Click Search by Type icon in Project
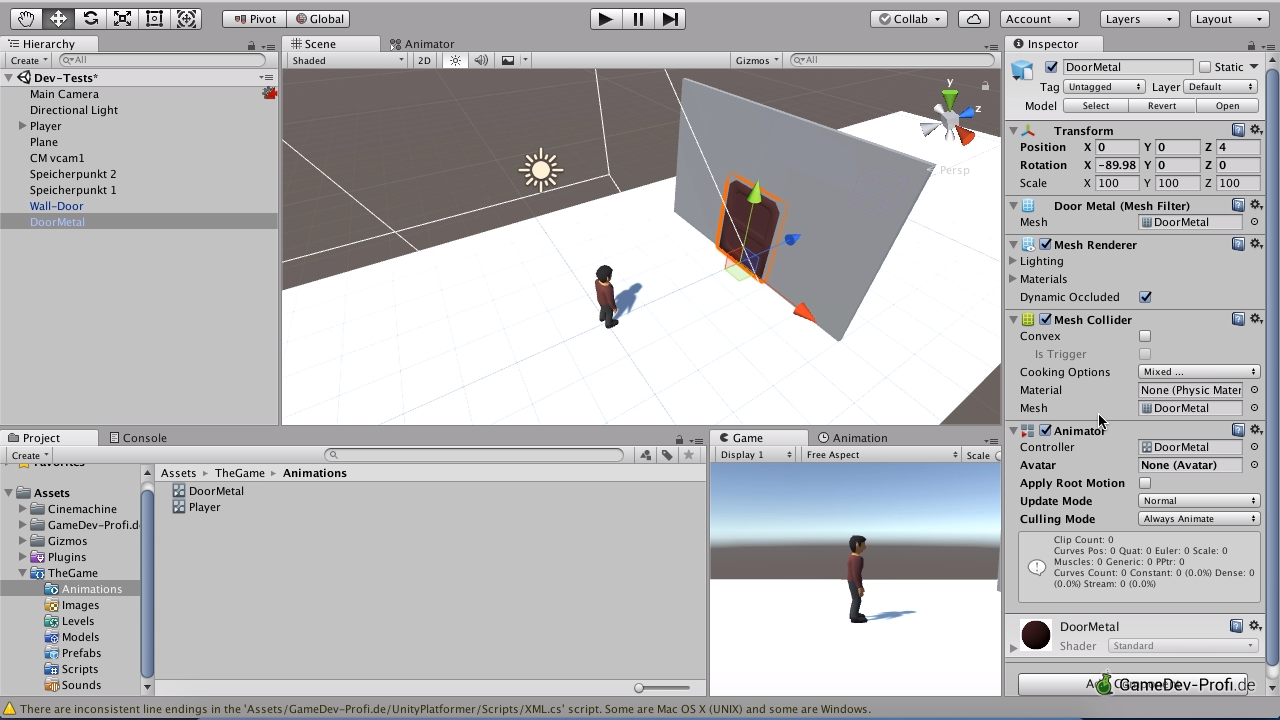This screenshot has width=1280, height=720. point(645,455)
